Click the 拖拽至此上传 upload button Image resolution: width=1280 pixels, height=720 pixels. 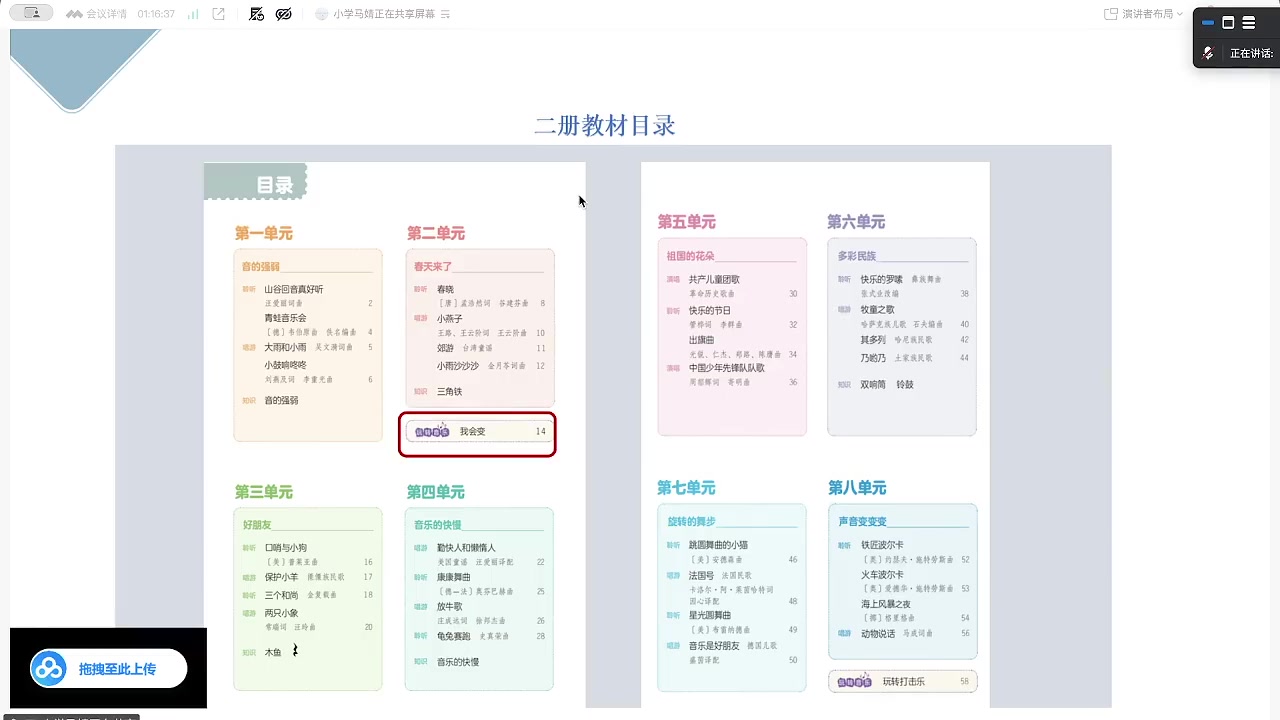108,669
